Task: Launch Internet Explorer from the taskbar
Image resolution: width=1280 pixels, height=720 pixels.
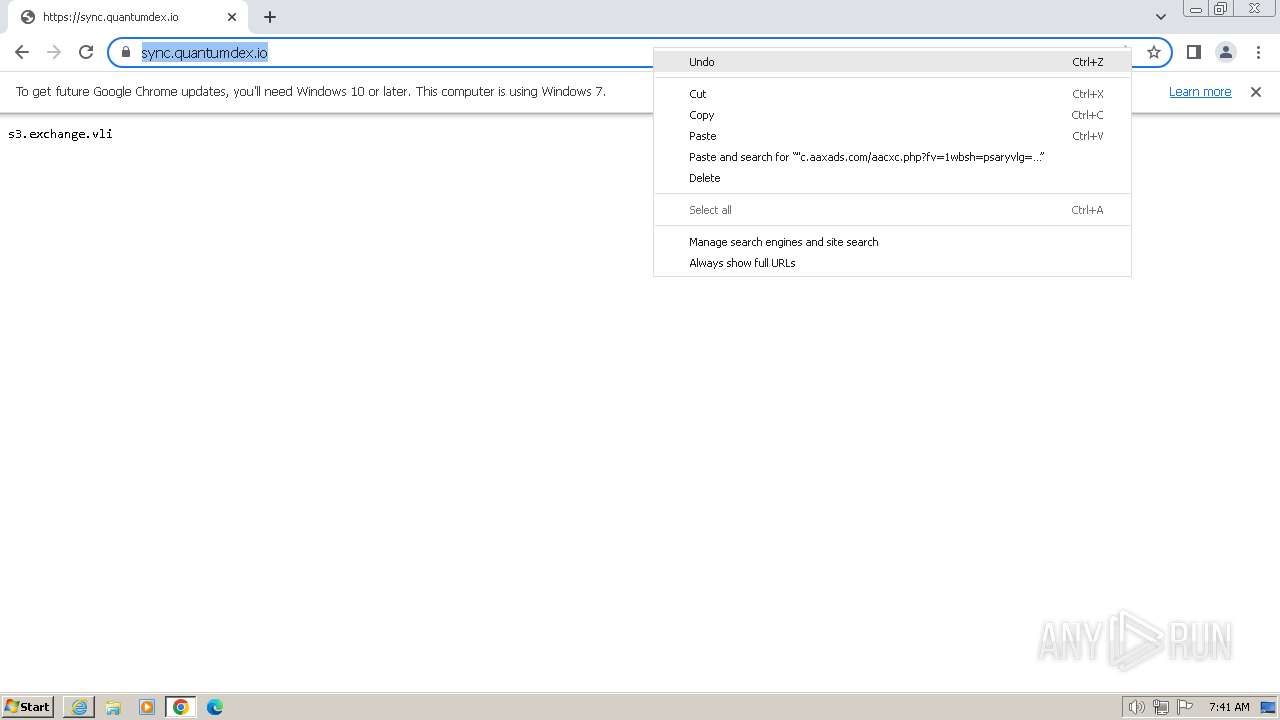Action: (x=79, y=707)
